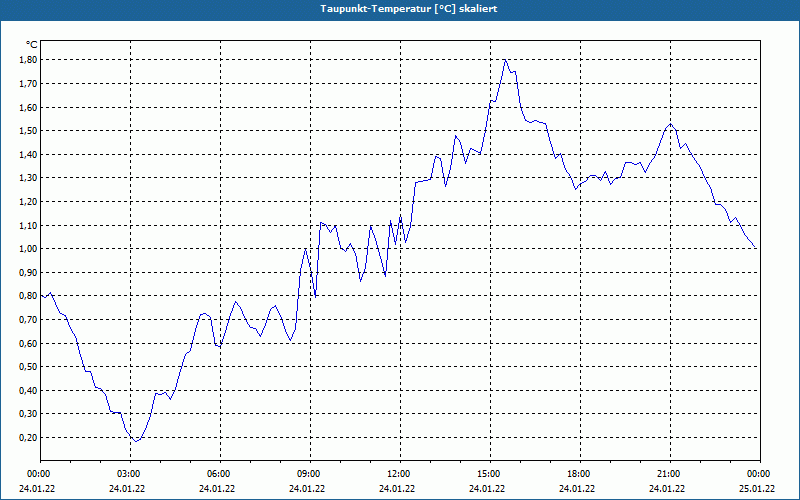
Task: Select the 1,30 y-axis label
Action: [28, 178]
